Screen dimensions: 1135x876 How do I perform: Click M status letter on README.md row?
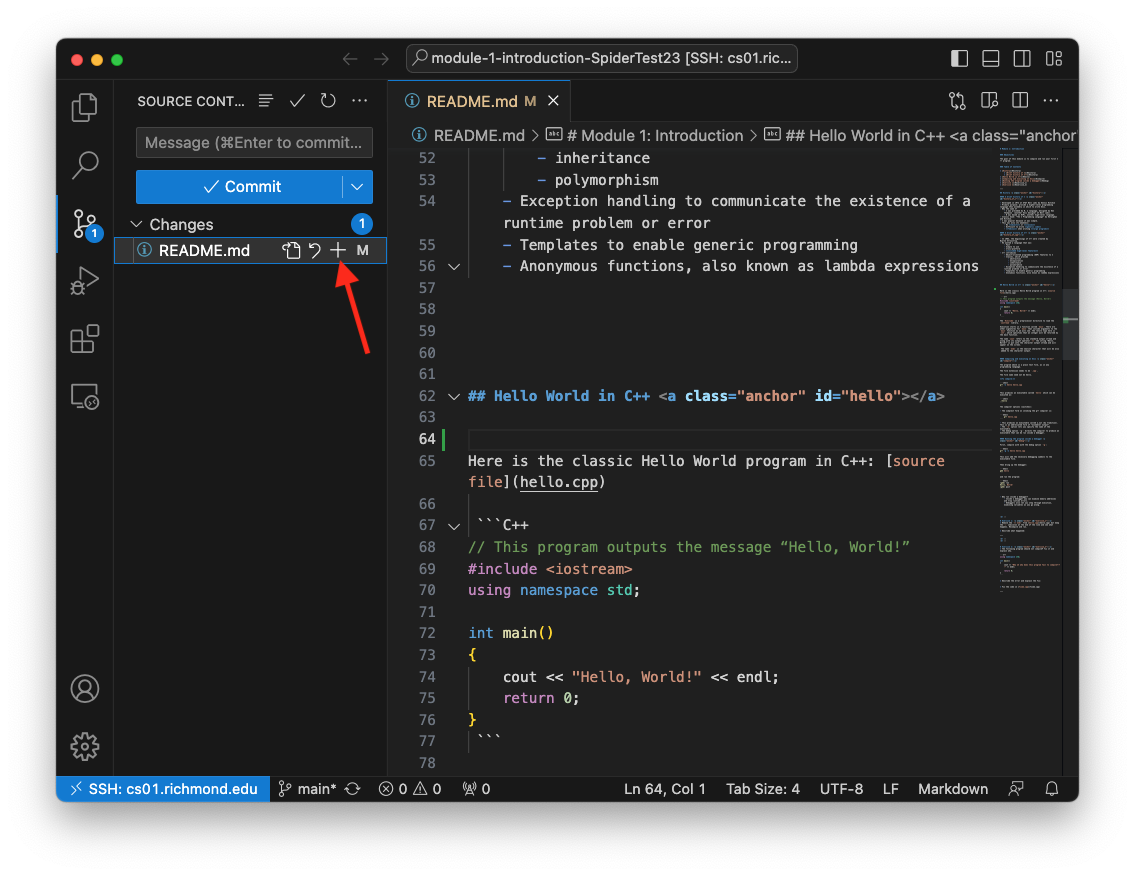click(x=363, y=250)
